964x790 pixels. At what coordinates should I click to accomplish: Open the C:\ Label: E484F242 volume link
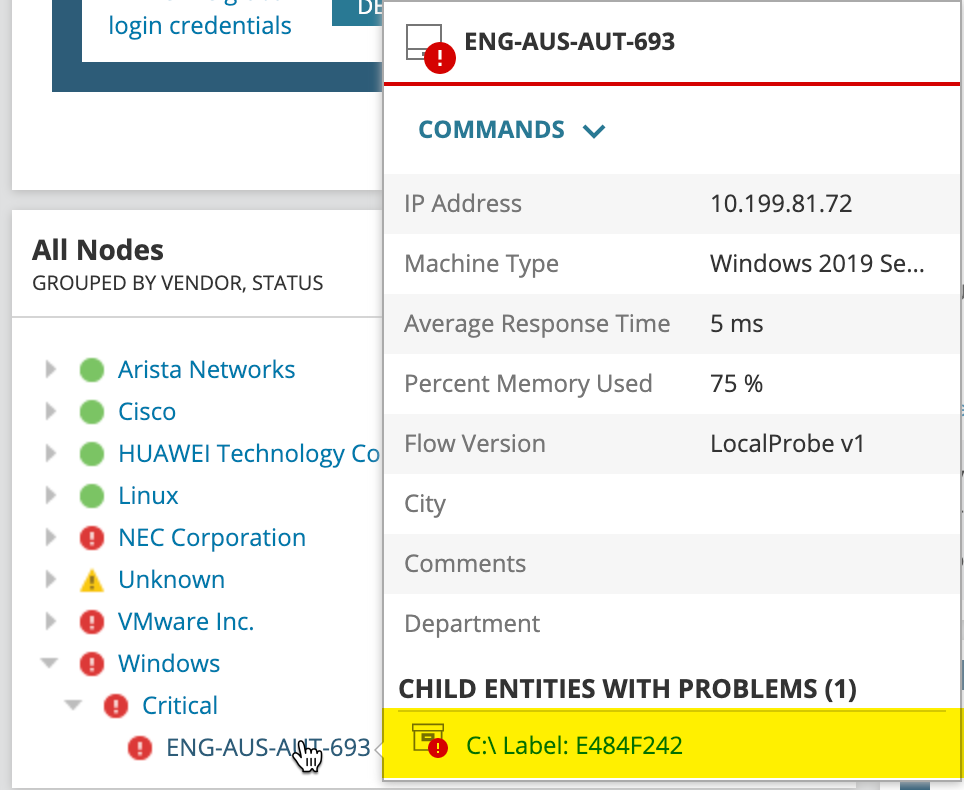pyautogui.click(x=574, y=745)
